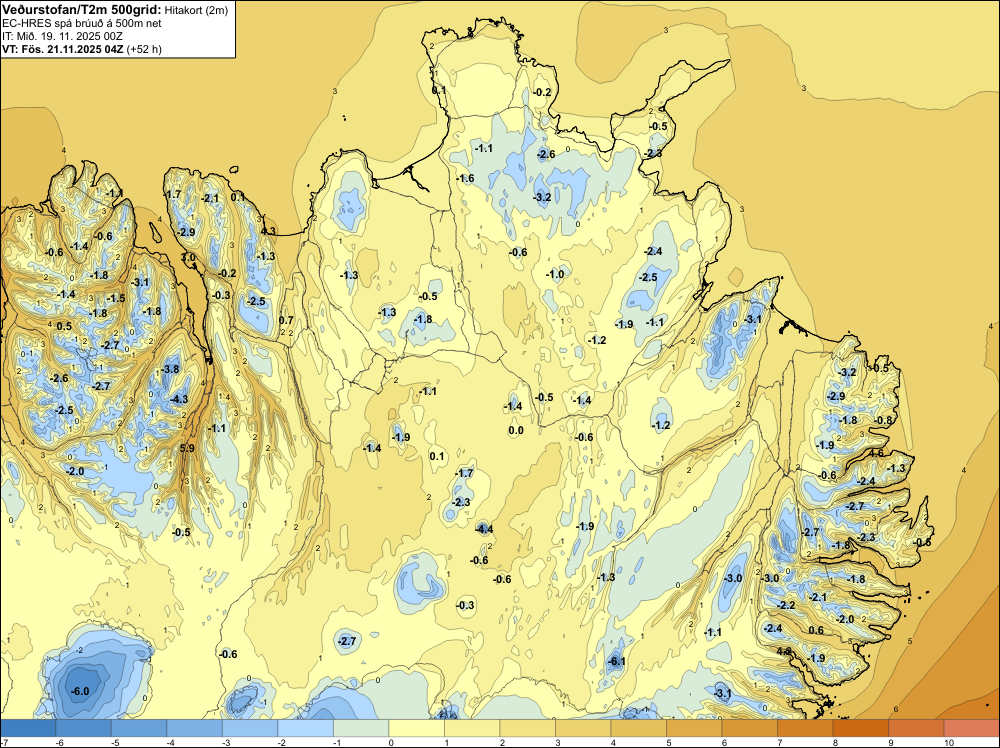Screen dimensions: 1000x748
Task: Click the '-1.6' temperature value
Action: point(465,178)
